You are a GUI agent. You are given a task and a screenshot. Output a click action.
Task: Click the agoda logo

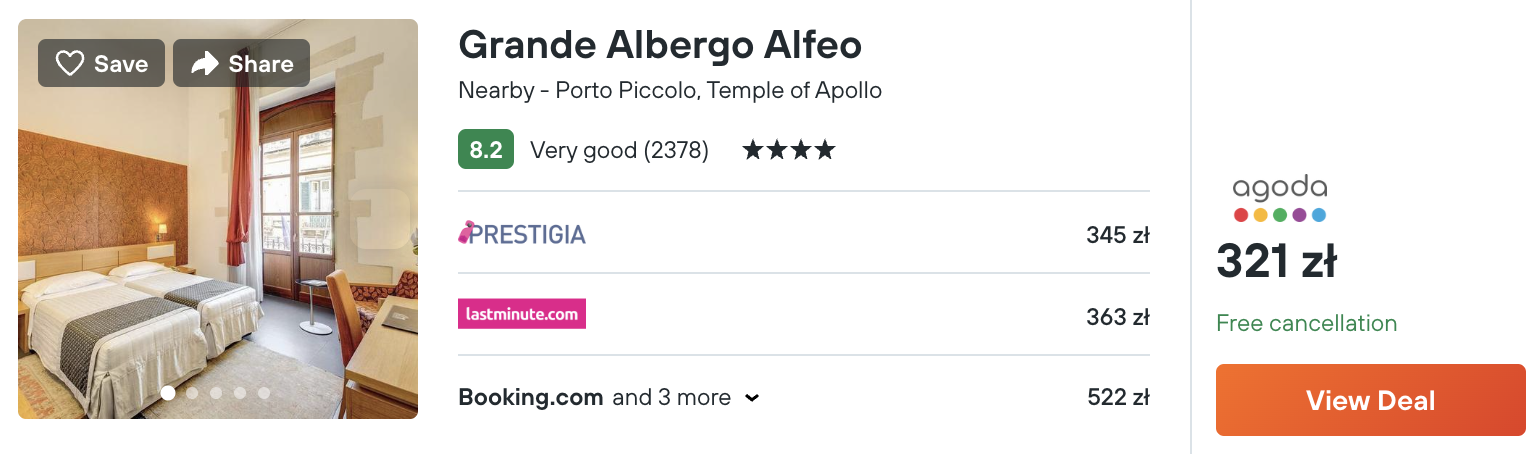point(1280,199)
